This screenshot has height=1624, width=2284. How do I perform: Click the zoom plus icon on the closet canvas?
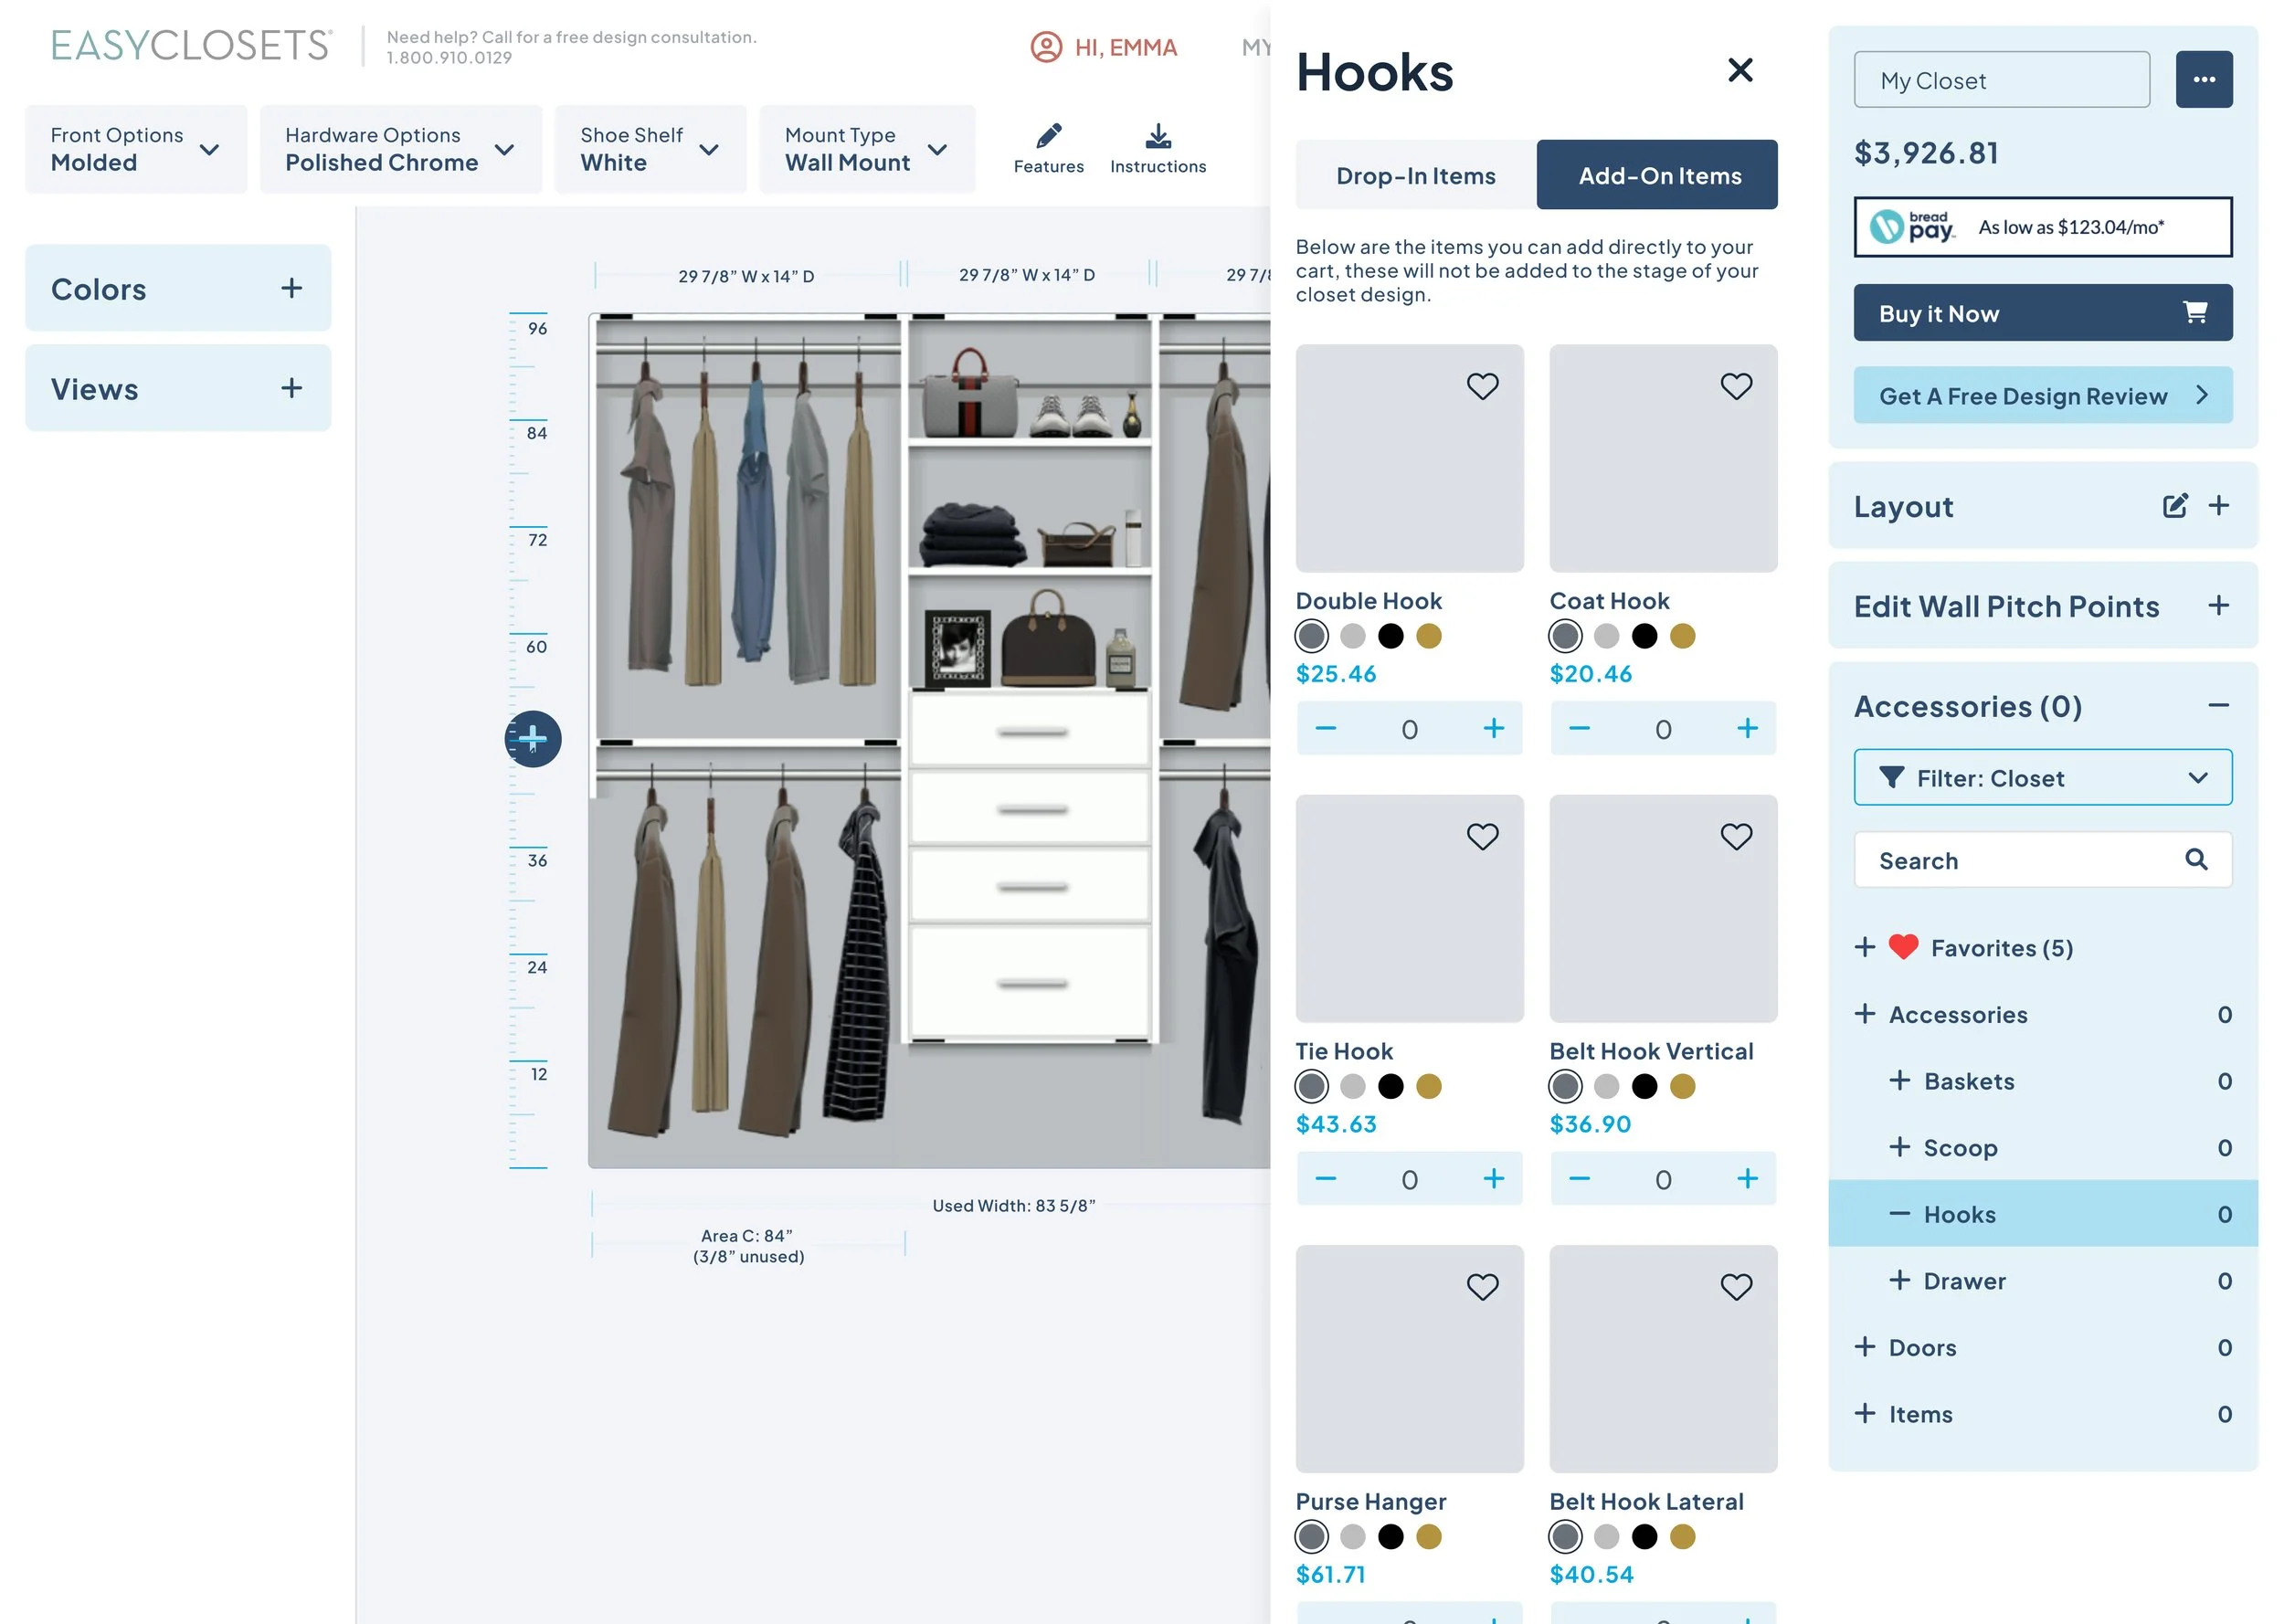(x=532, y=739)
